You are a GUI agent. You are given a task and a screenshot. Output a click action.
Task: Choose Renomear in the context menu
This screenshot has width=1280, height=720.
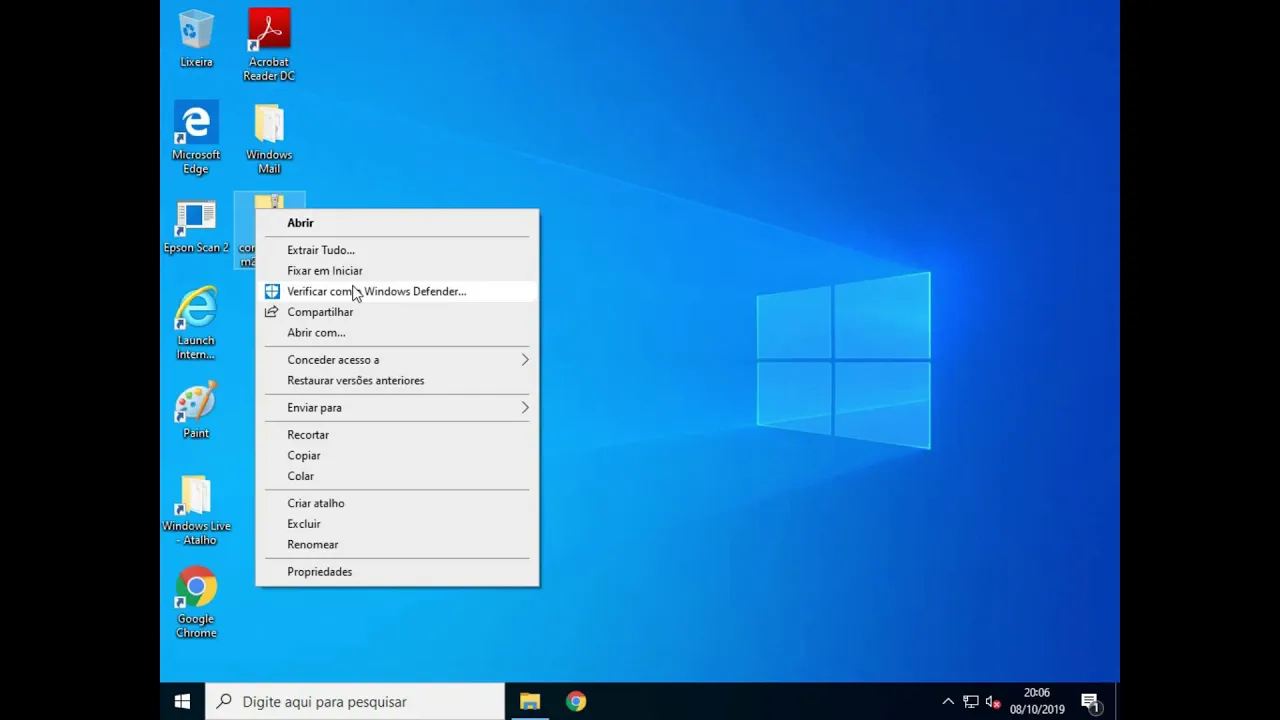[x=397, y=545]
